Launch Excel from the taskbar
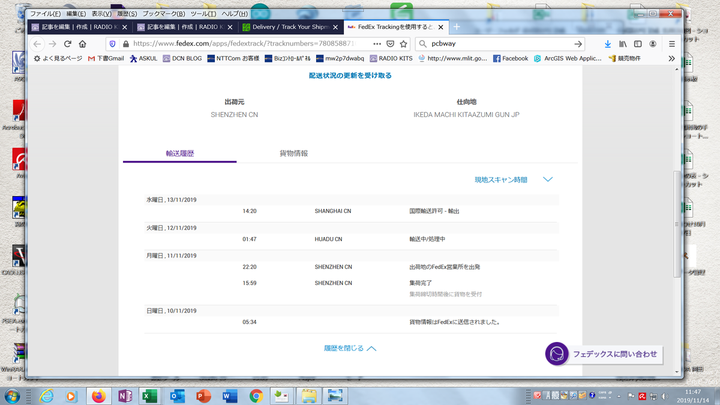 150,395
